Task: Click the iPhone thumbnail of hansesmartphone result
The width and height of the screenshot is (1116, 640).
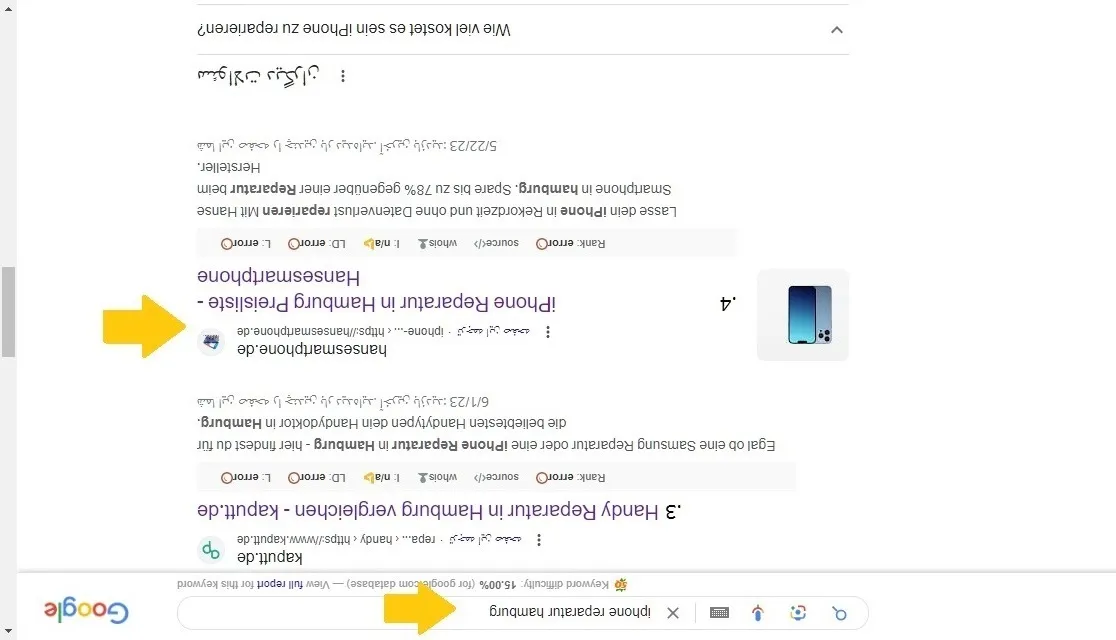Action: pos(803,315)
